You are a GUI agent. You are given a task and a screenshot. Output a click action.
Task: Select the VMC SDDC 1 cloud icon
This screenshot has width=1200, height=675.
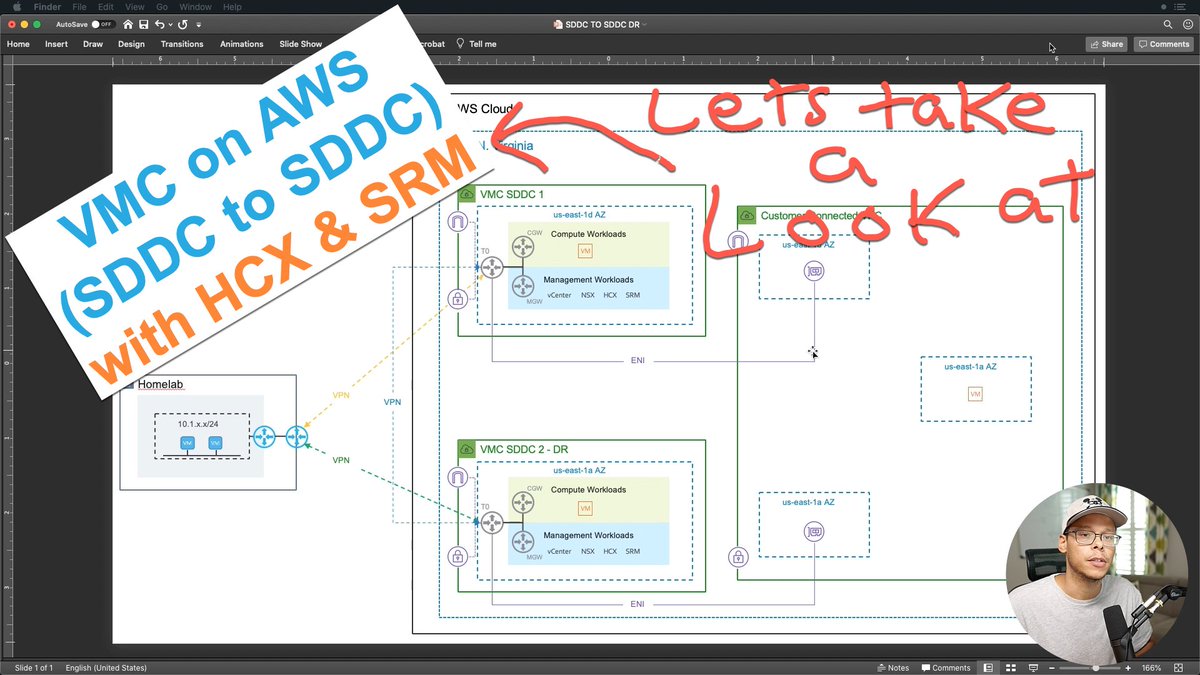[x=467, y=194]
